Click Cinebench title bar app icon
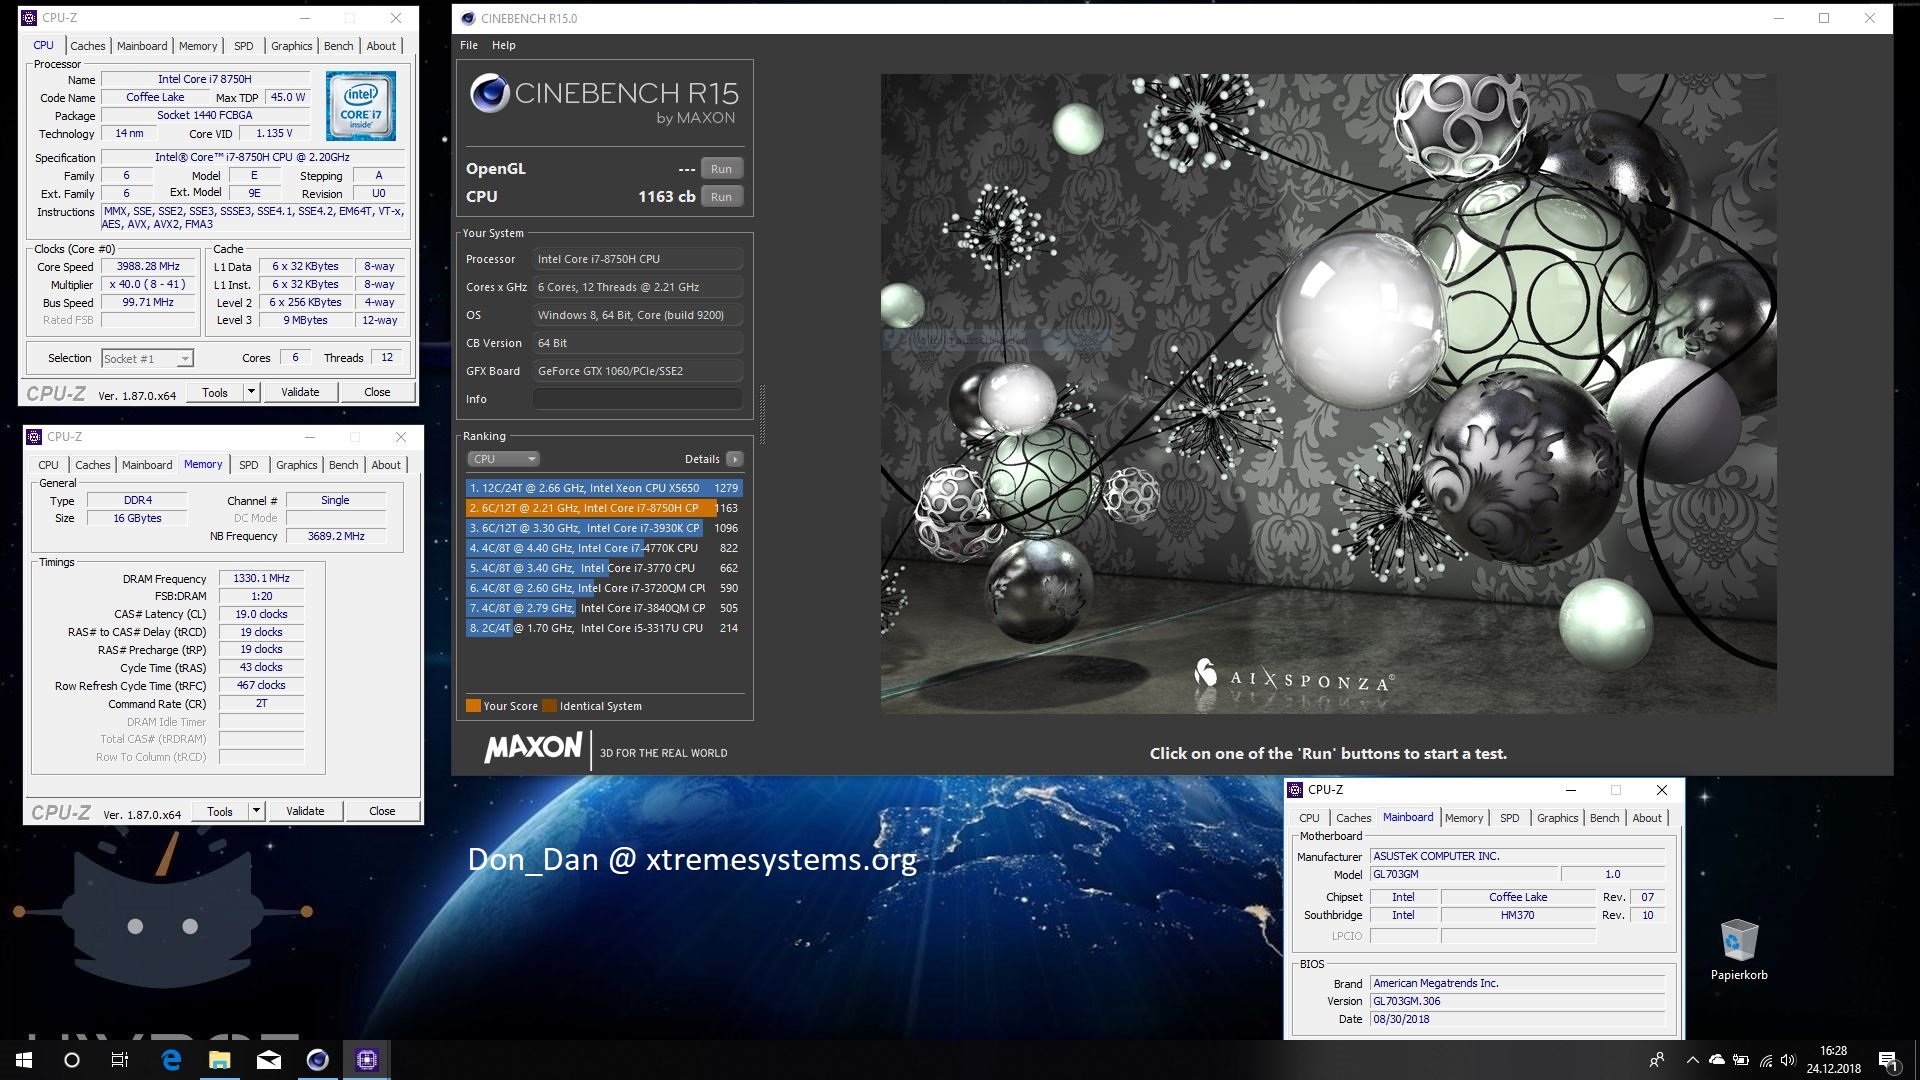Image resolution: width=1920 pixels, height=1080 pixels. pos(468,18)
